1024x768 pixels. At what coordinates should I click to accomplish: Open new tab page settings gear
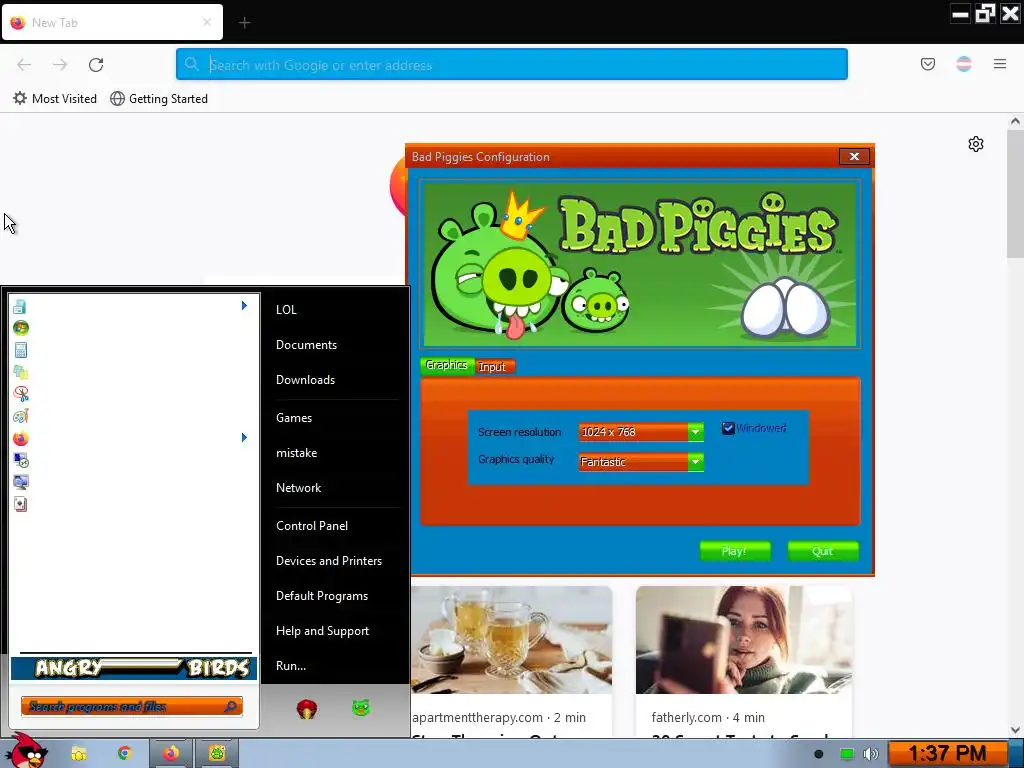[x=976, y=144]
